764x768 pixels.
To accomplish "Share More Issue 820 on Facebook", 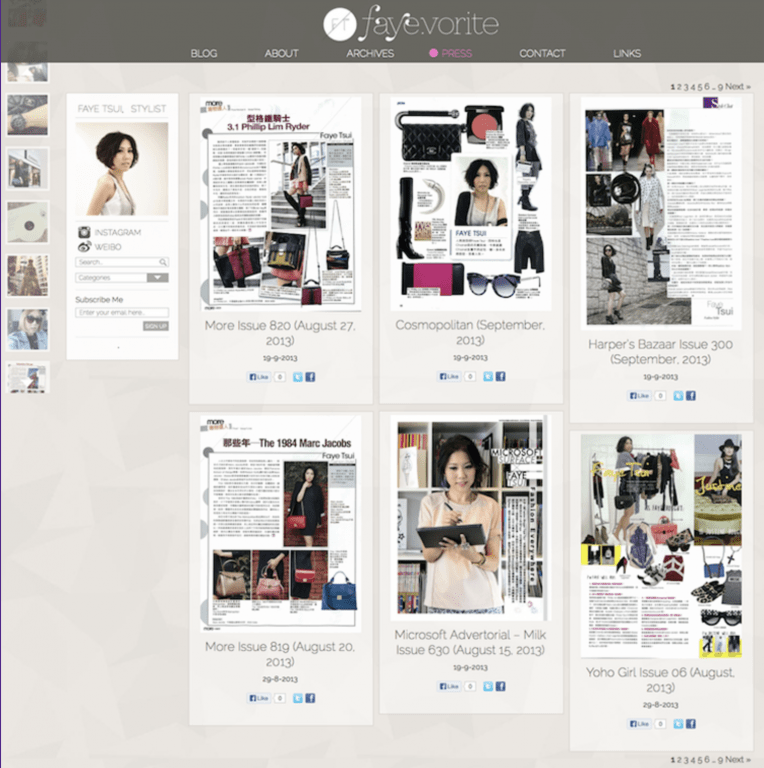I will point(310,377).
